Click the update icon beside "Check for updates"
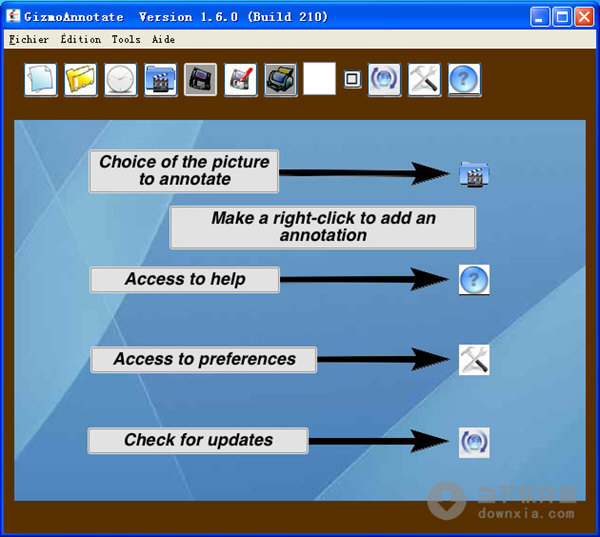Screen dimensions: 600x537 tap(474, 441)
